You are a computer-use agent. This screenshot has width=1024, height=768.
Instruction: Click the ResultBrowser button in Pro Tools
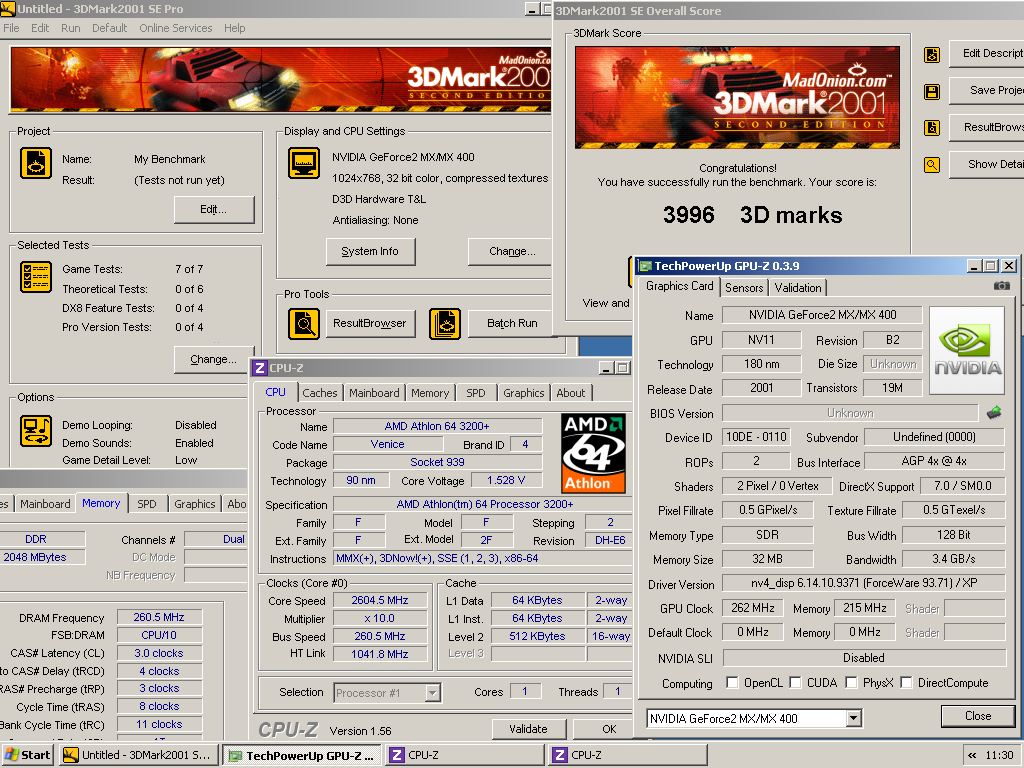370,324
